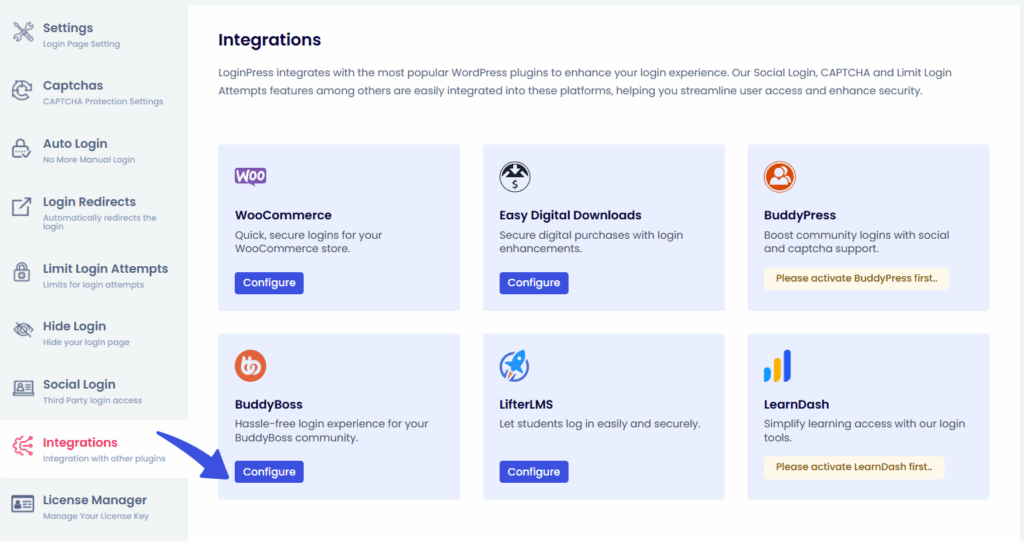Click 'Secure digital purchases' description text

591,242
